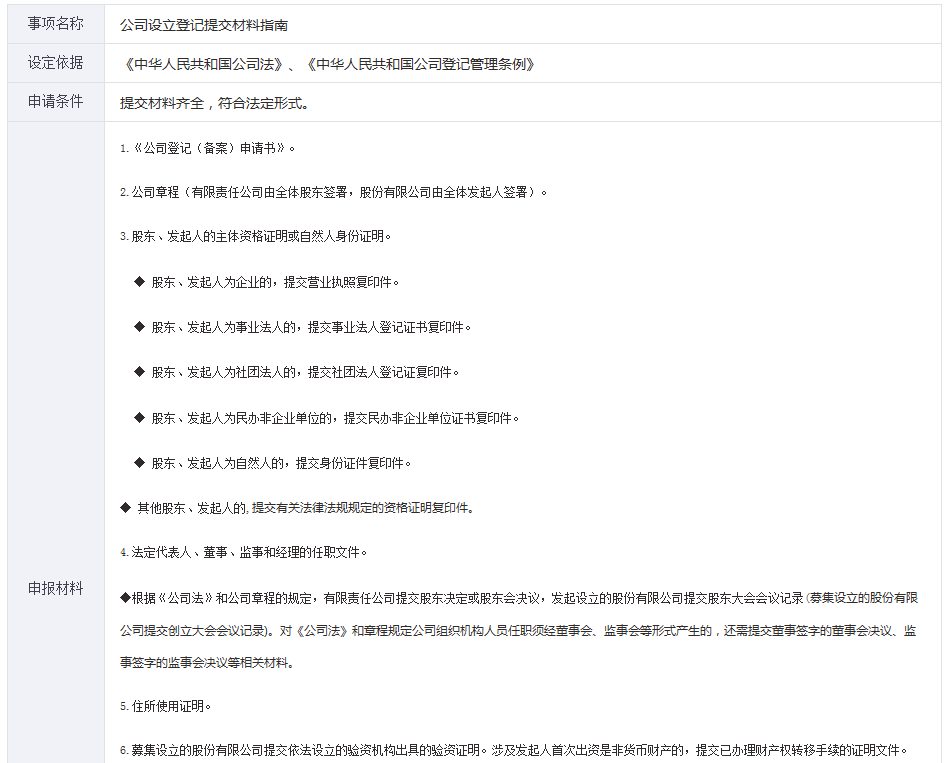Image resolution: width=947 pixels, height=763 pixels.
Task: Select the title 公司设立登记提交材料指南
Action: click(x=204, y=25)
